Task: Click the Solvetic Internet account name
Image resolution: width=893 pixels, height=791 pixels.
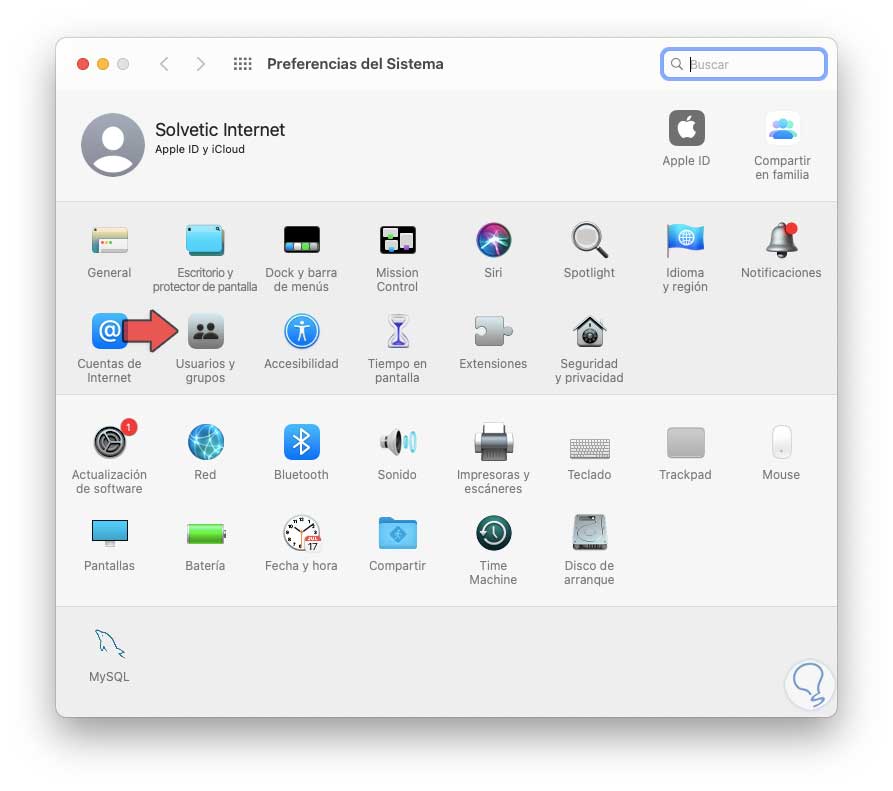Action: (x=220, y=130)
